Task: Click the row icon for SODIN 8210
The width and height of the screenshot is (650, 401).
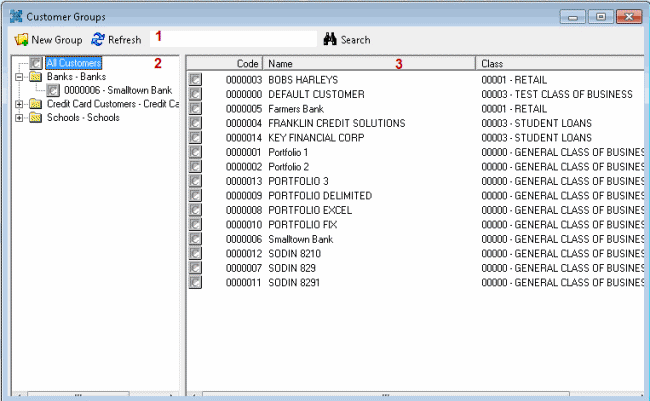Action: click(x=195, y=253)
